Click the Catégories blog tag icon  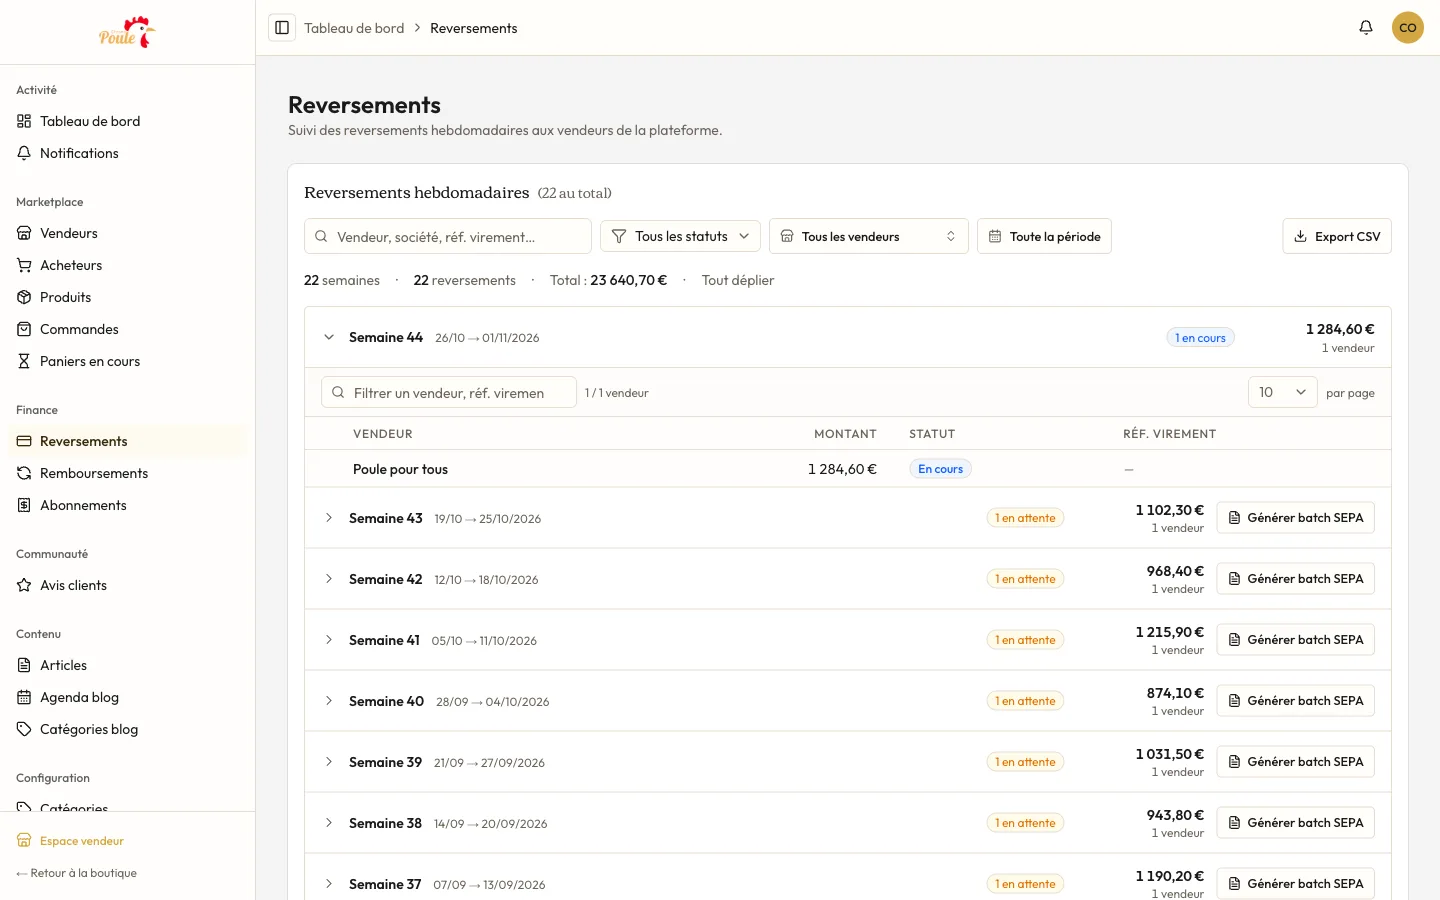(x=24, y=729)
